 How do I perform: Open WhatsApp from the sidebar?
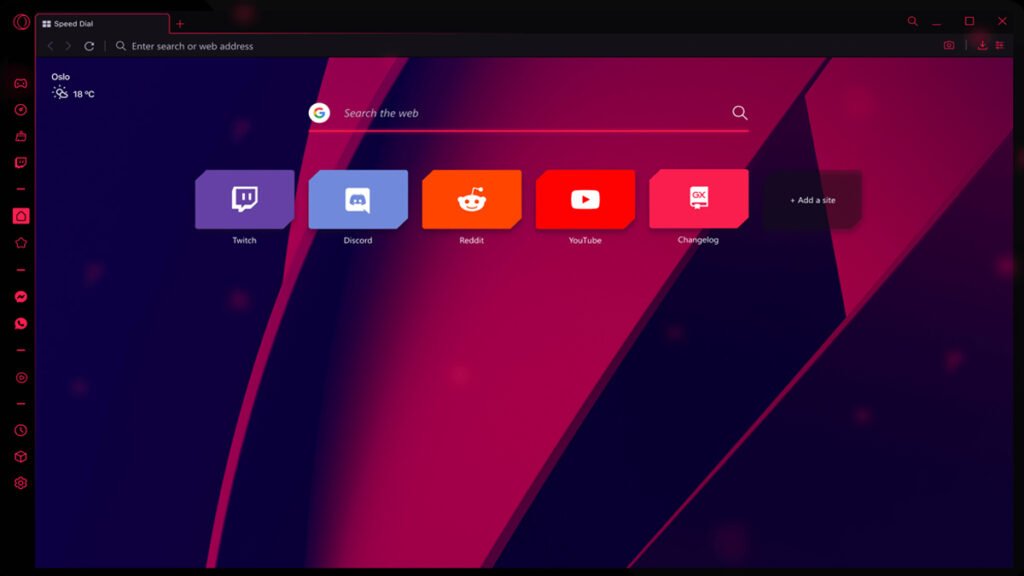20,322
